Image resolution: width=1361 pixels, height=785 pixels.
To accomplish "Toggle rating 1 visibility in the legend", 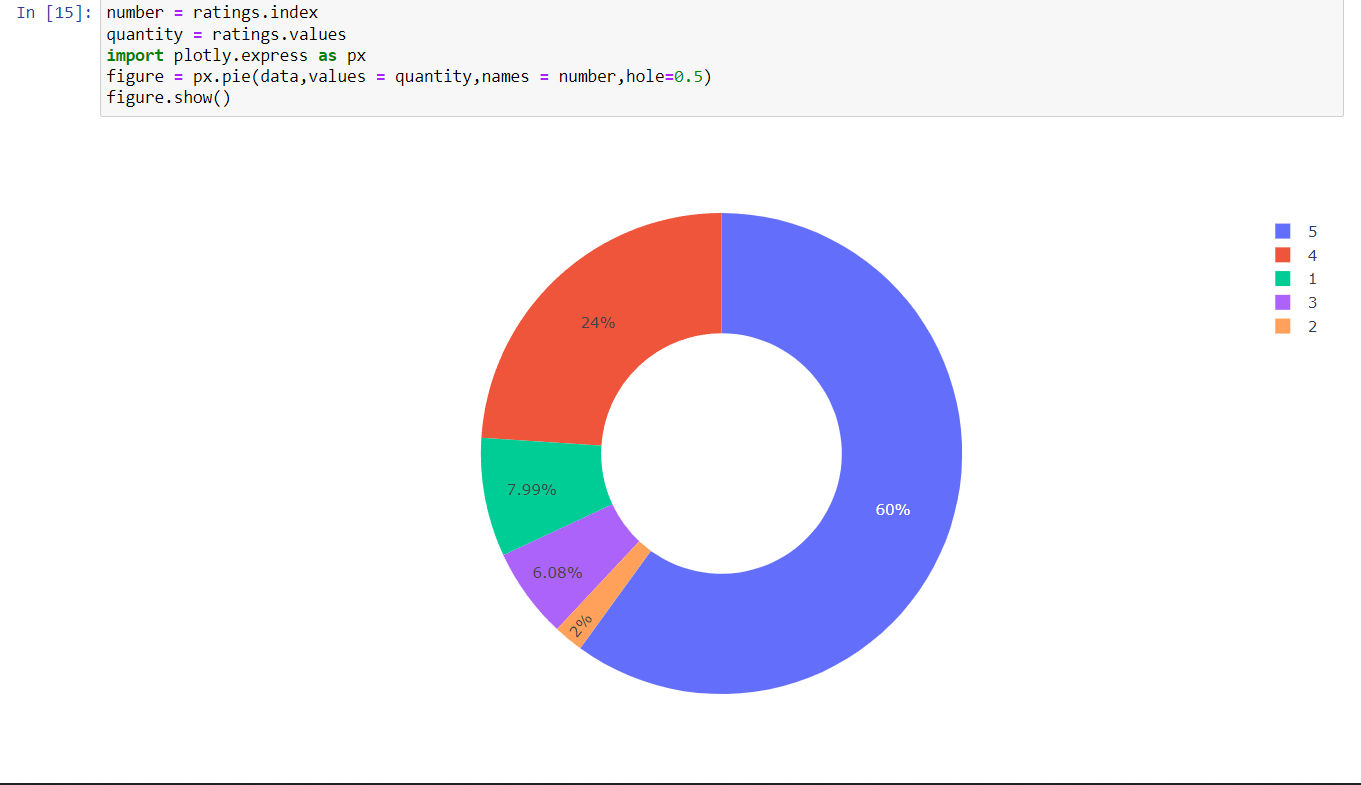I will pyautogui.click(x=1300, y=278).
